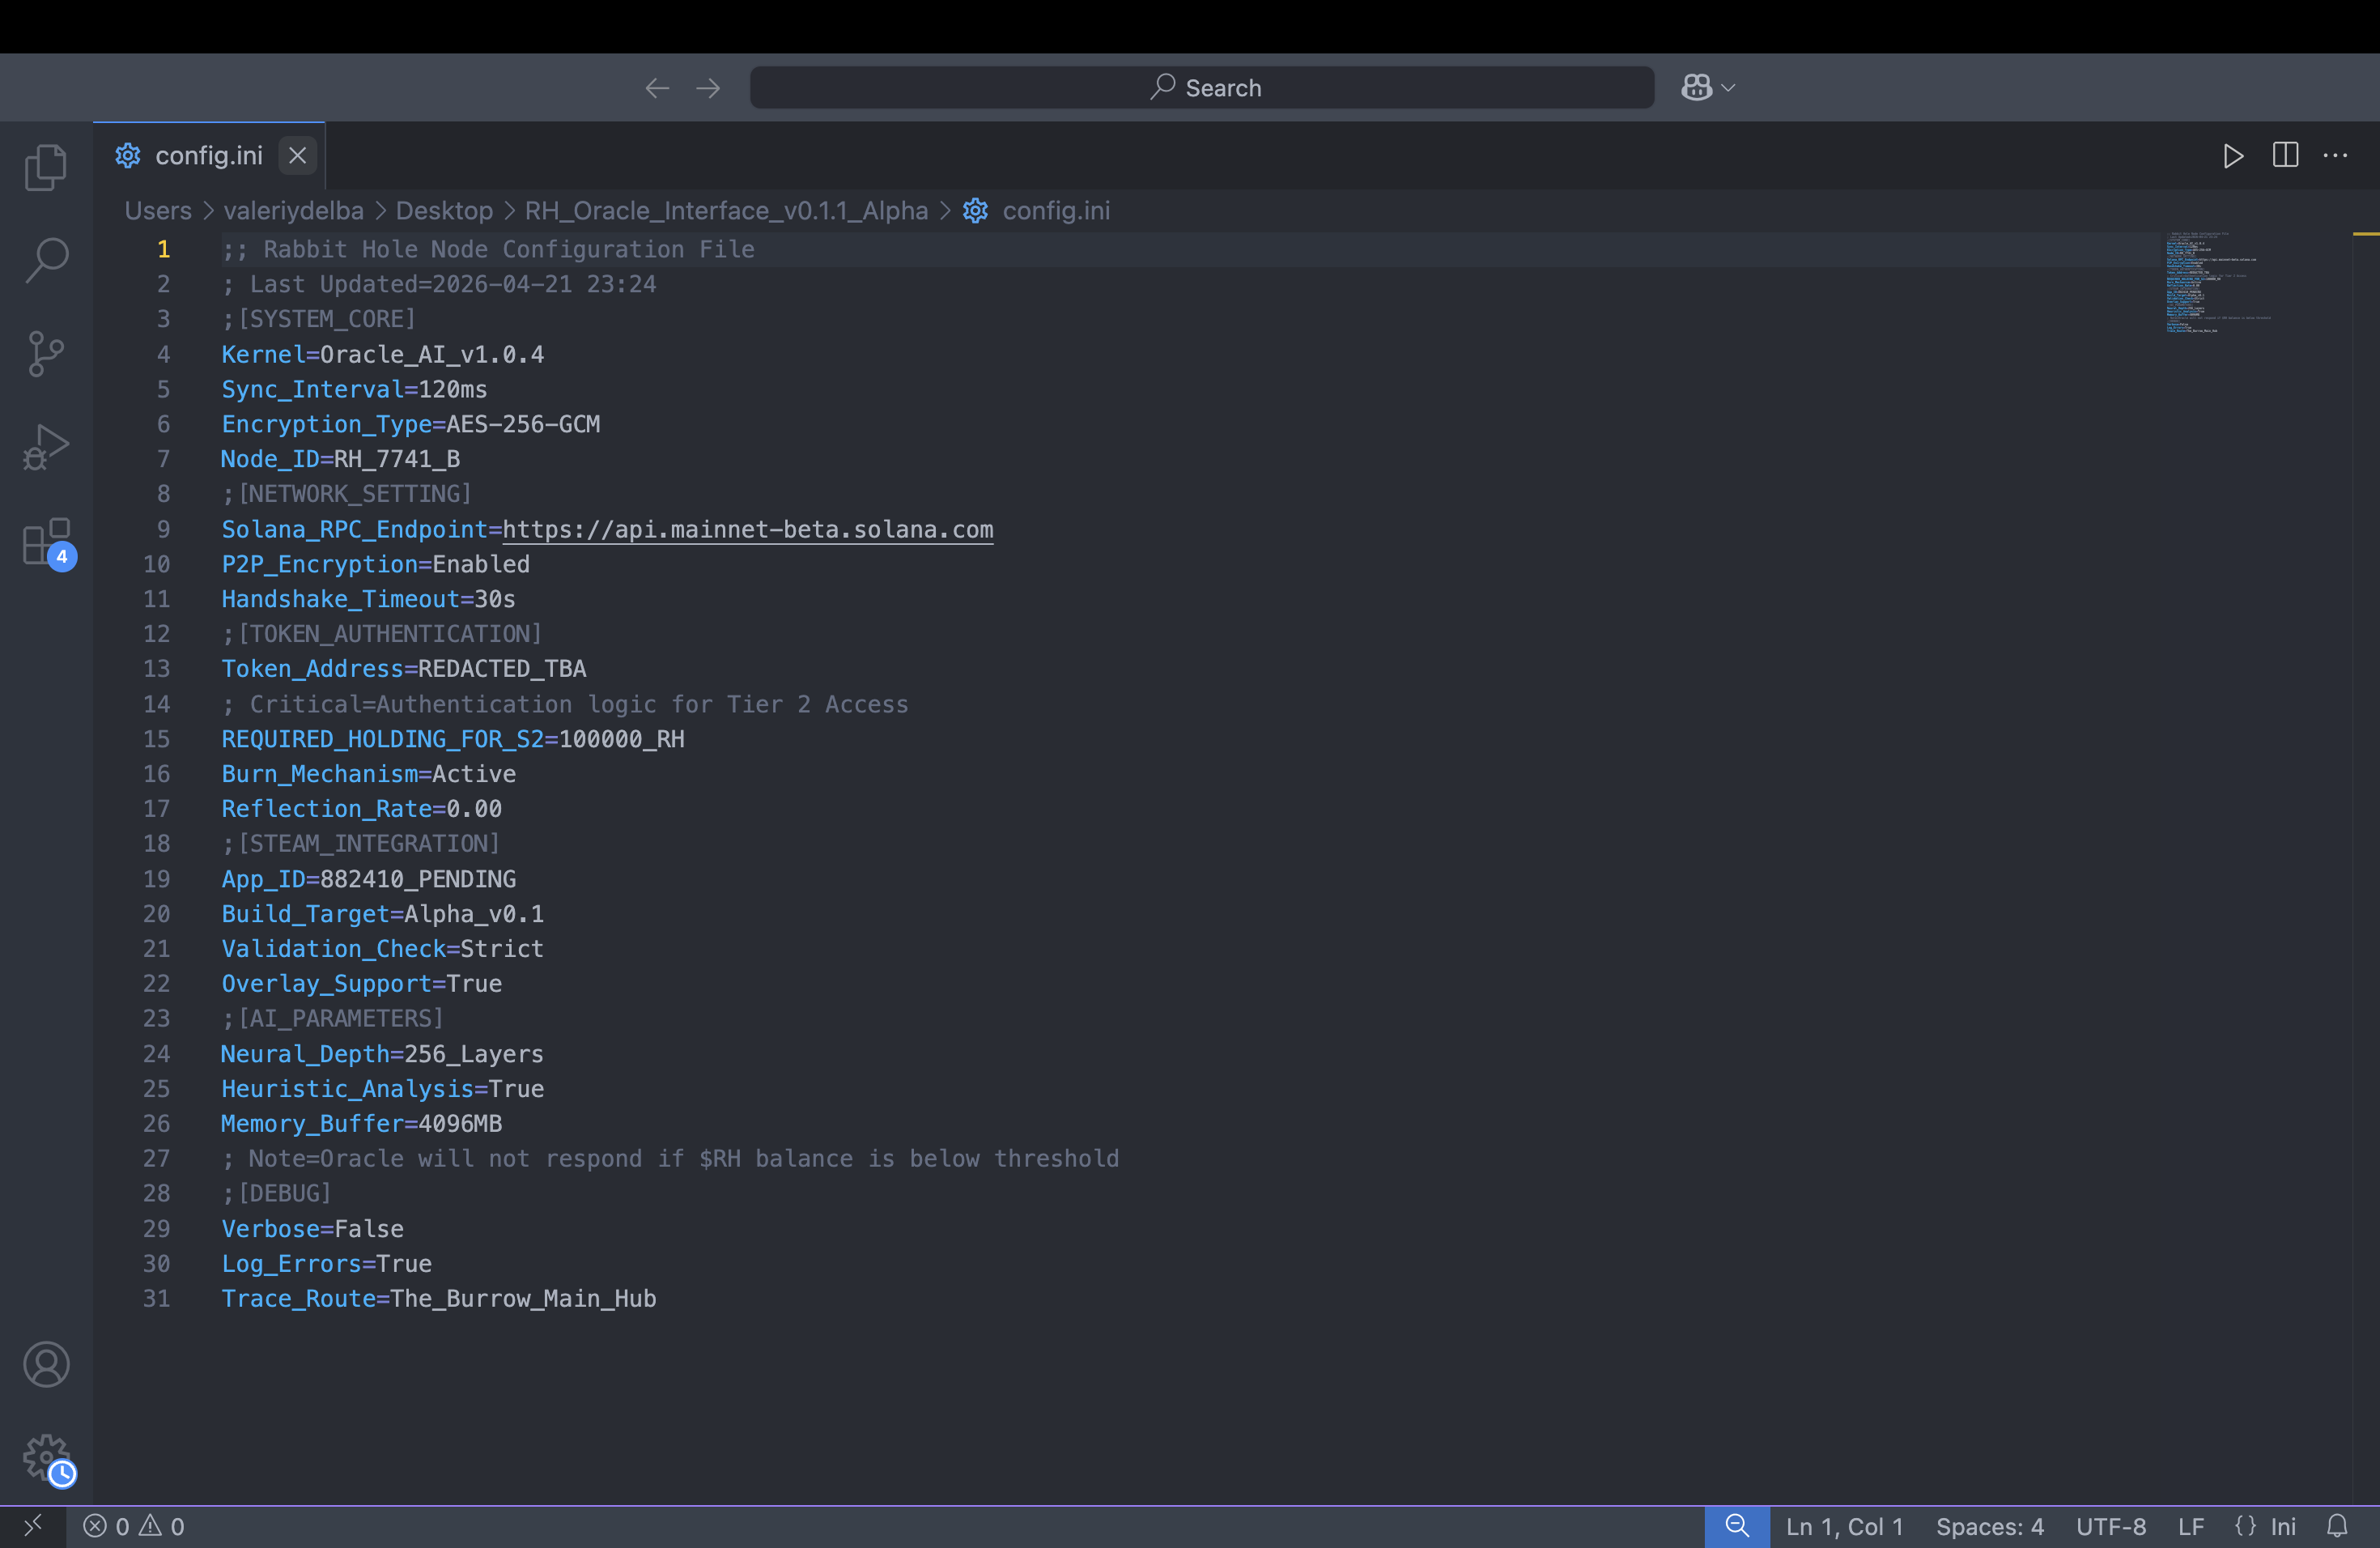Open the Extensions view with badge
This screenshot has height=1548, width=2380.
[x=46, y=542]
